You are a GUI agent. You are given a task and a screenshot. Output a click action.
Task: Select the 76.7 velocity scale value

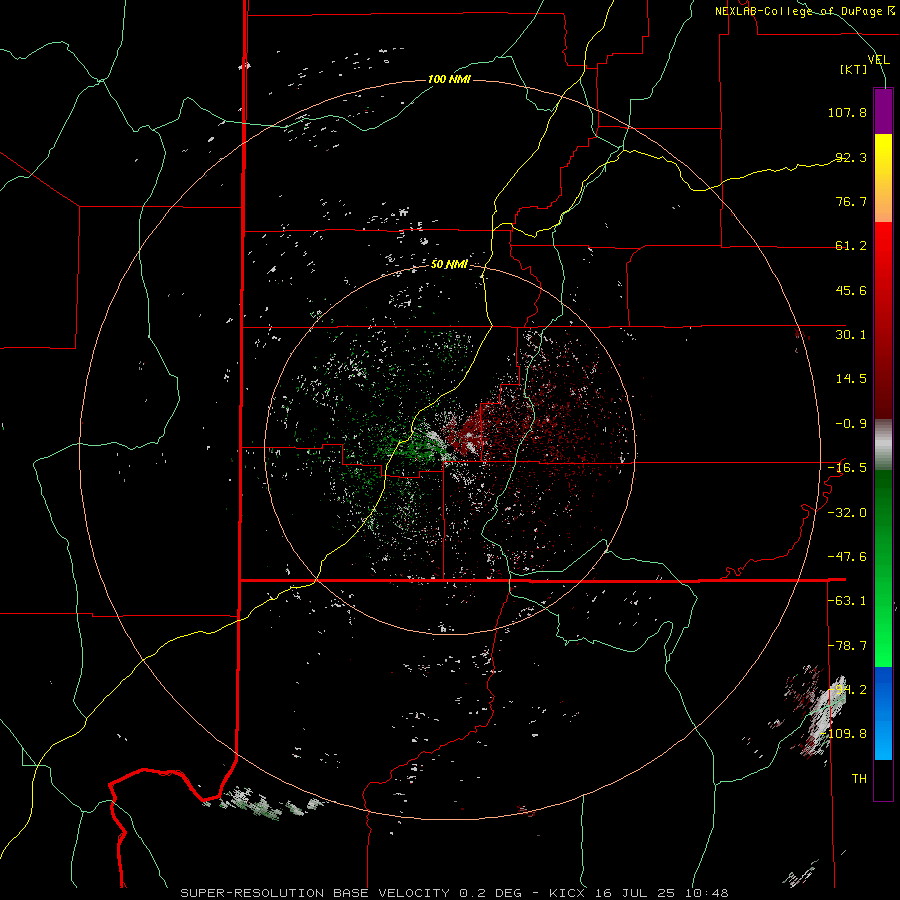click(851, 201)
